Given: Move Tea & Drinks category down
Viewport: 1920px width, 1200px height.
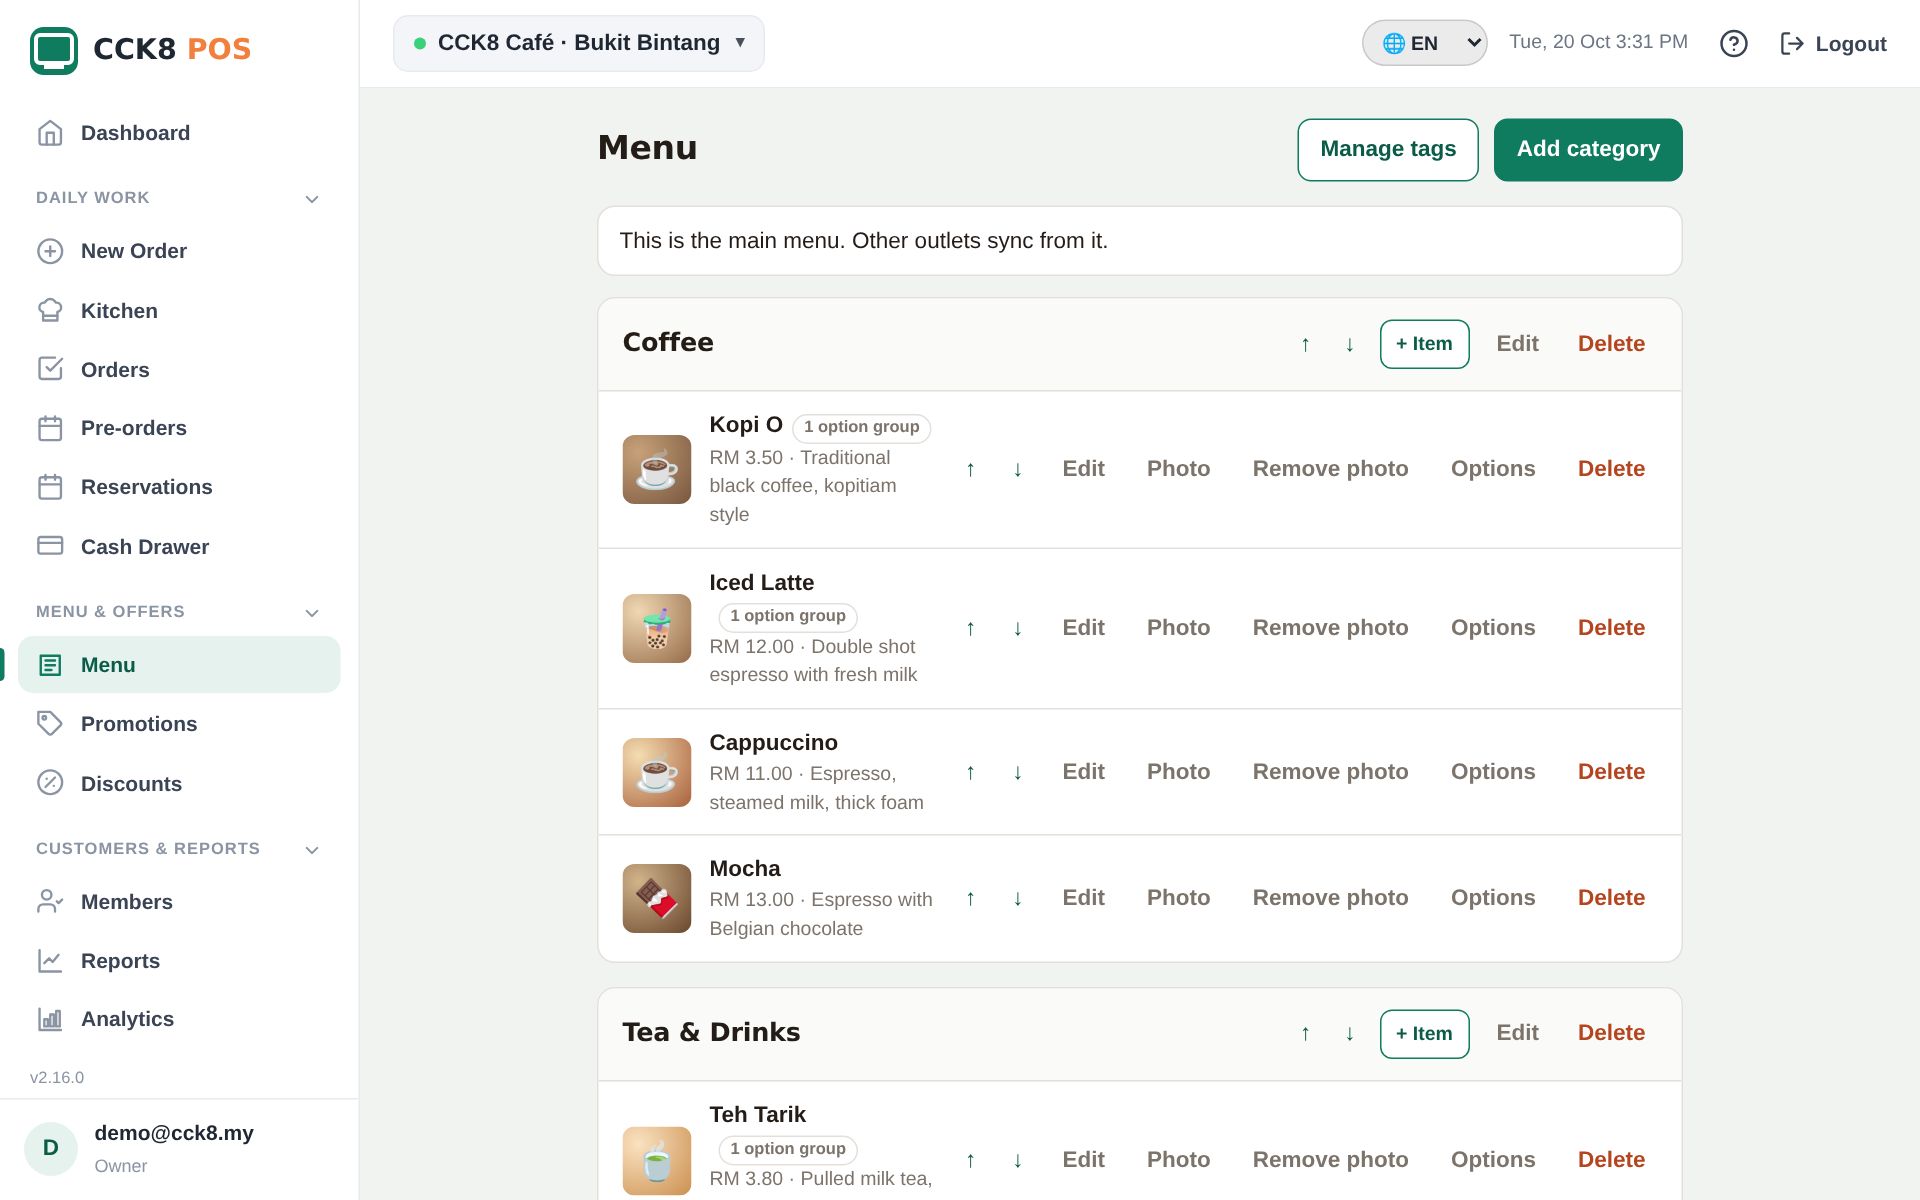Looking at the screenshot, I should coord(1349,1033).
